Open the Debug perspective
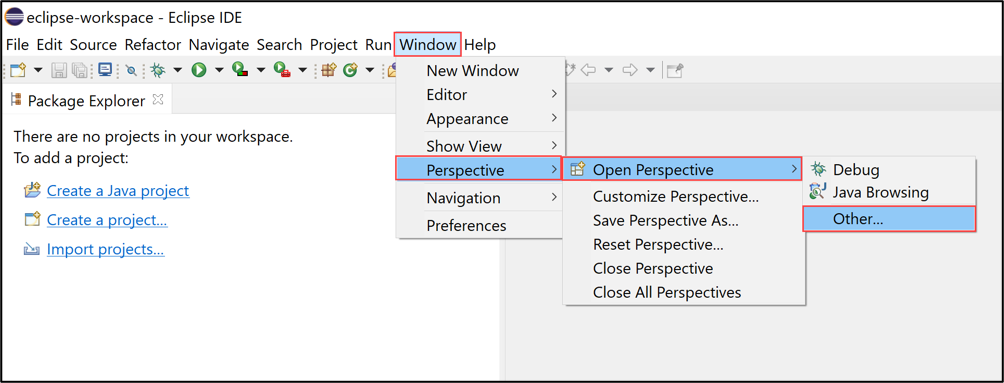Screen dimensions: 1004x383 tap(890, 170)
